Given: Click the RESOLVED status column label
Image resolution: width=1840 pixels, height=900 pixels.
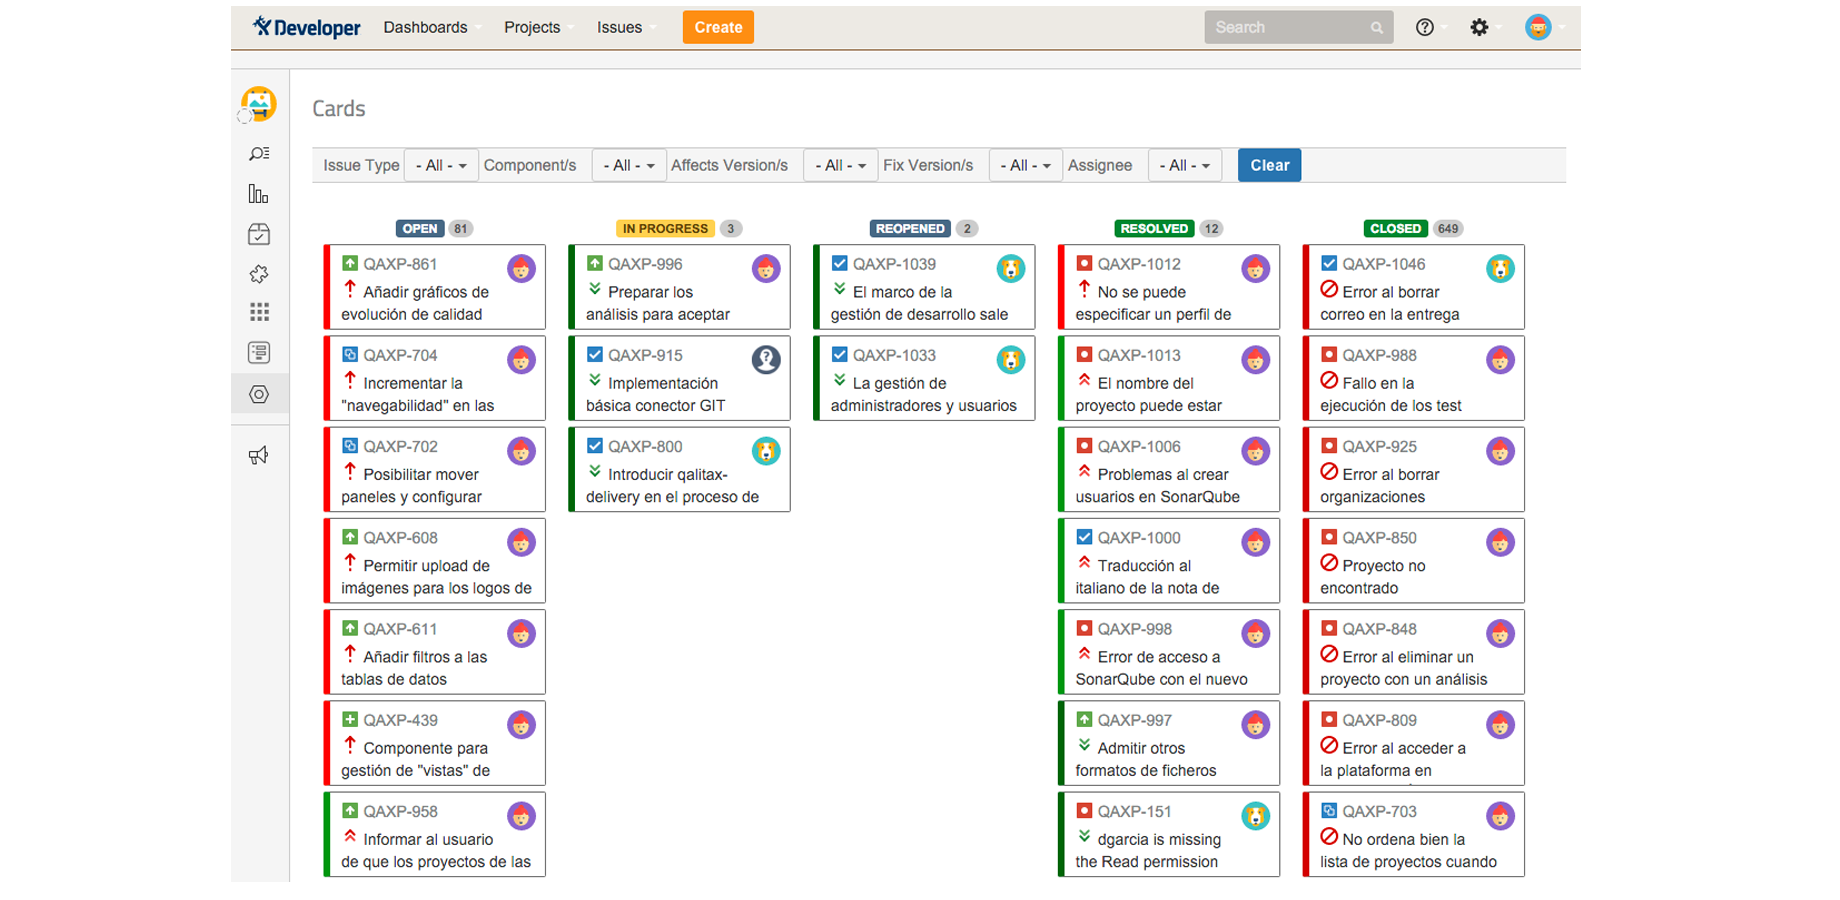Looking at the screenshot, I should pyautogui.click(x=1154, y=228).
